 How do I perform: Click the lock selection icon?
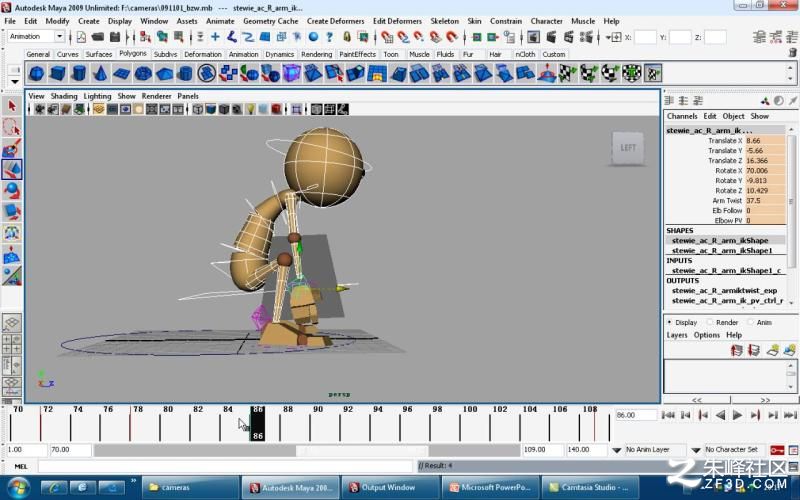(x=347, y=37)
